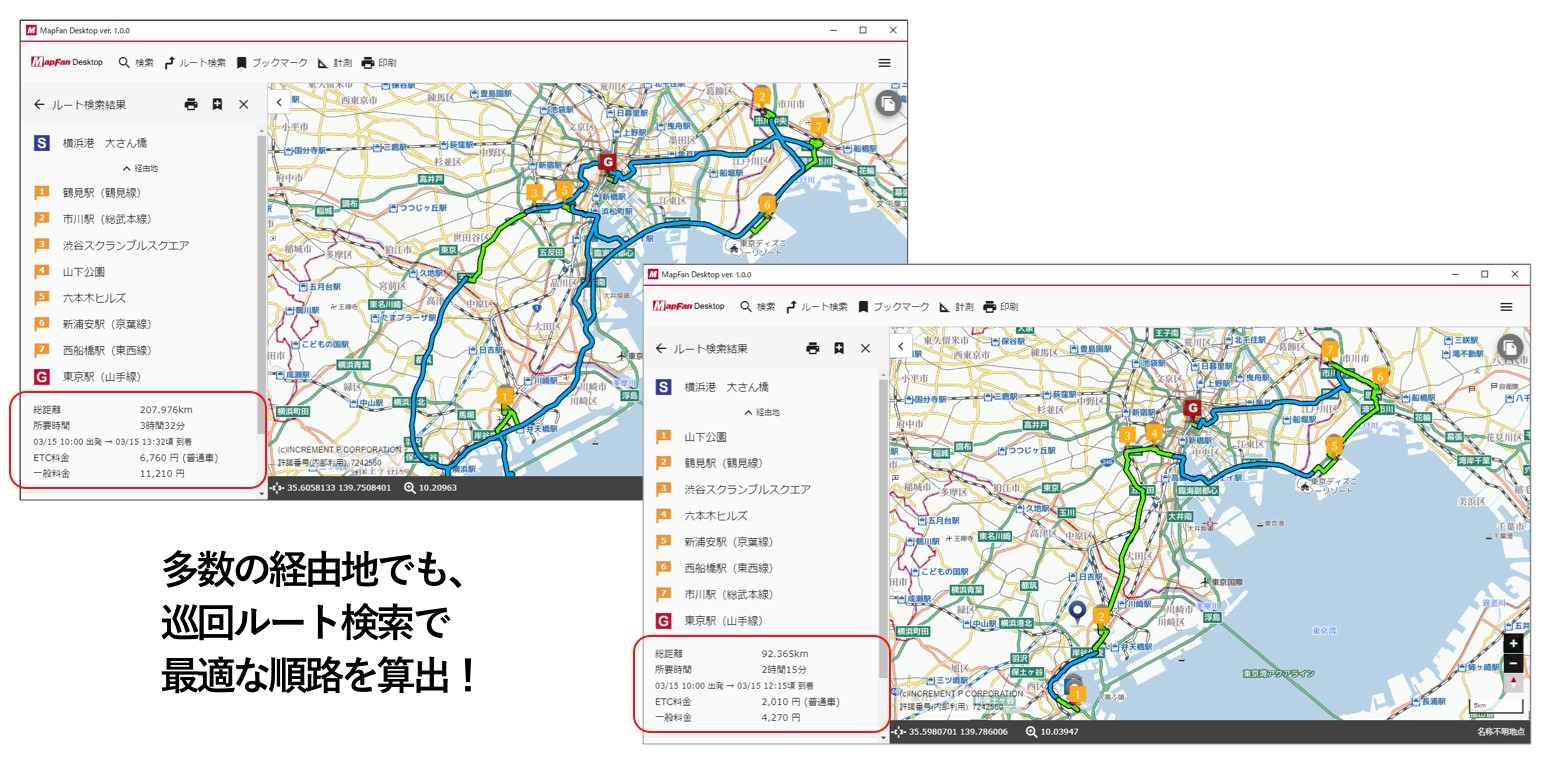Image resolution: width=1550 pixels, height=764 pixels.
Task: Zoom in with plus button on front map
Action: [x=1513, y=644]
